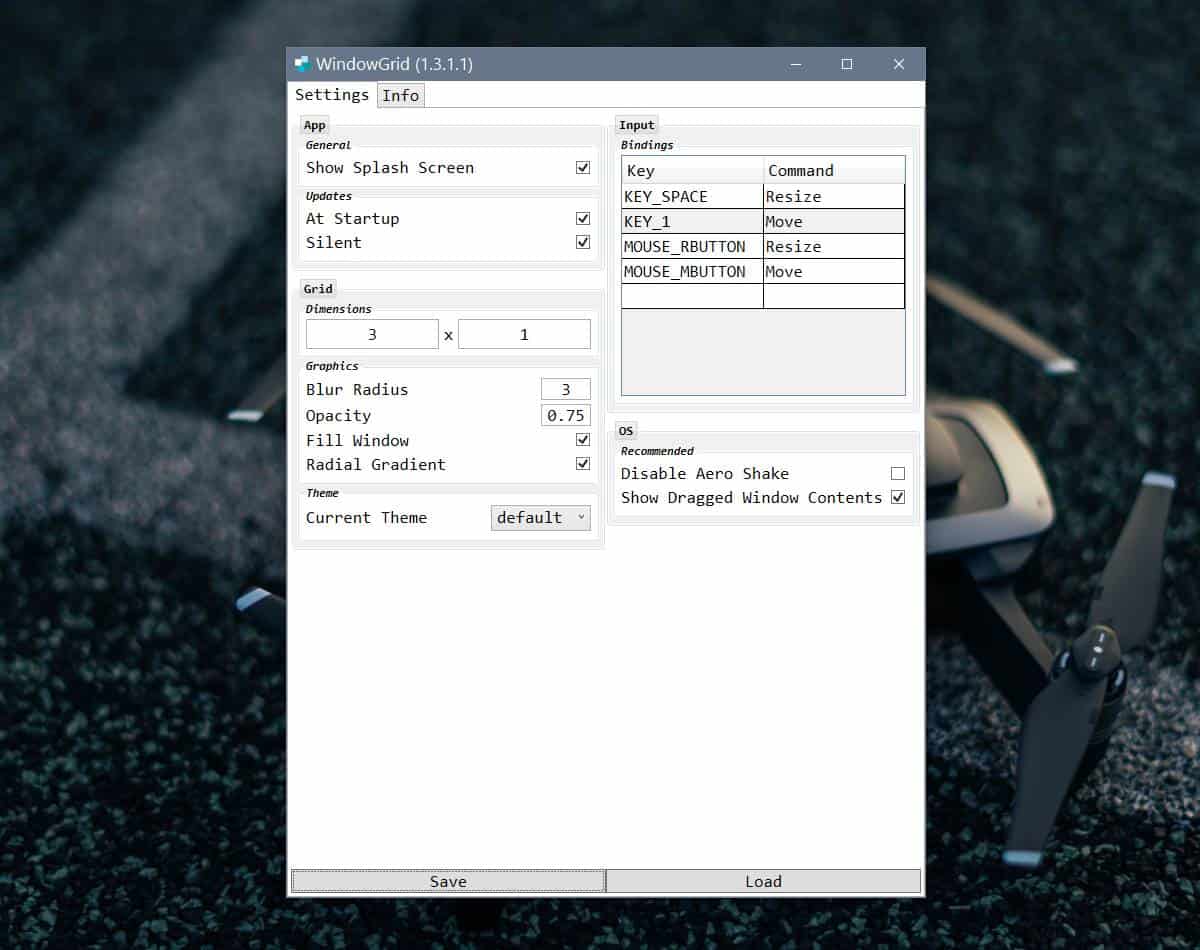The image size is (1200, 950).
Task: Uncheck the Silent updates option
Action: coord(582,242)
